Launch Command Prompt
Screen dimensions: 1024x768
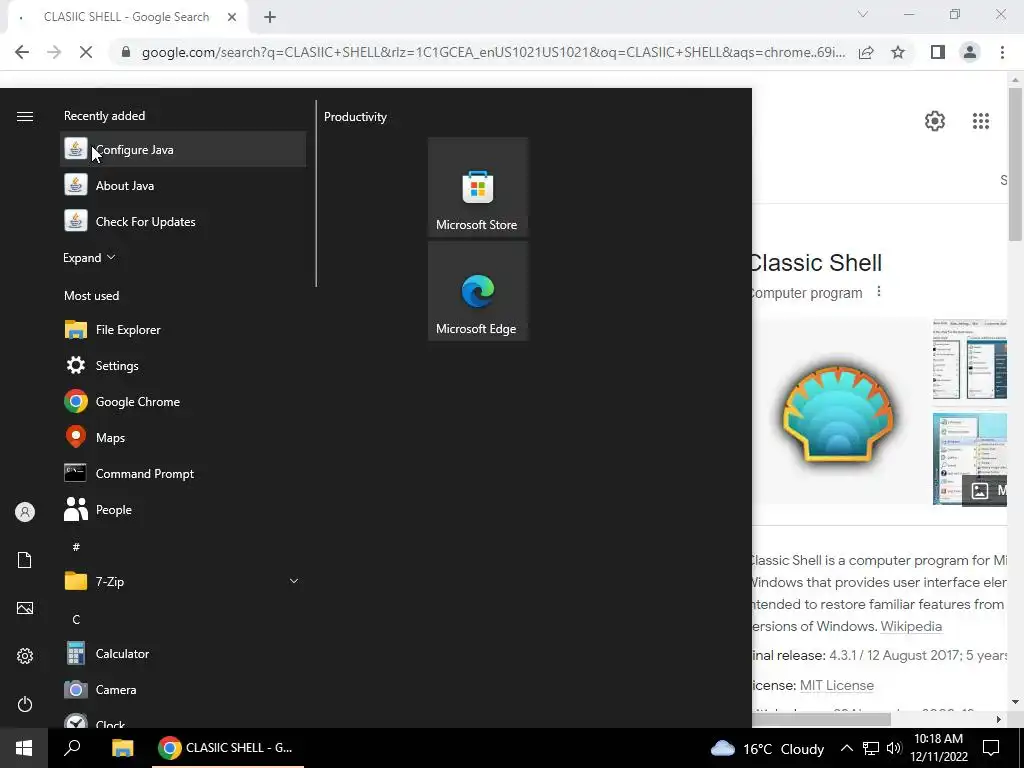pos(183,473)
